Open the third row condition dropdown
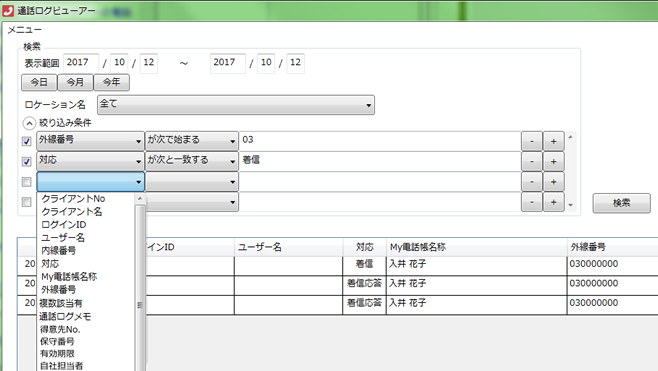Viewport: 658px width, 371px height. [x=192, y=182]
